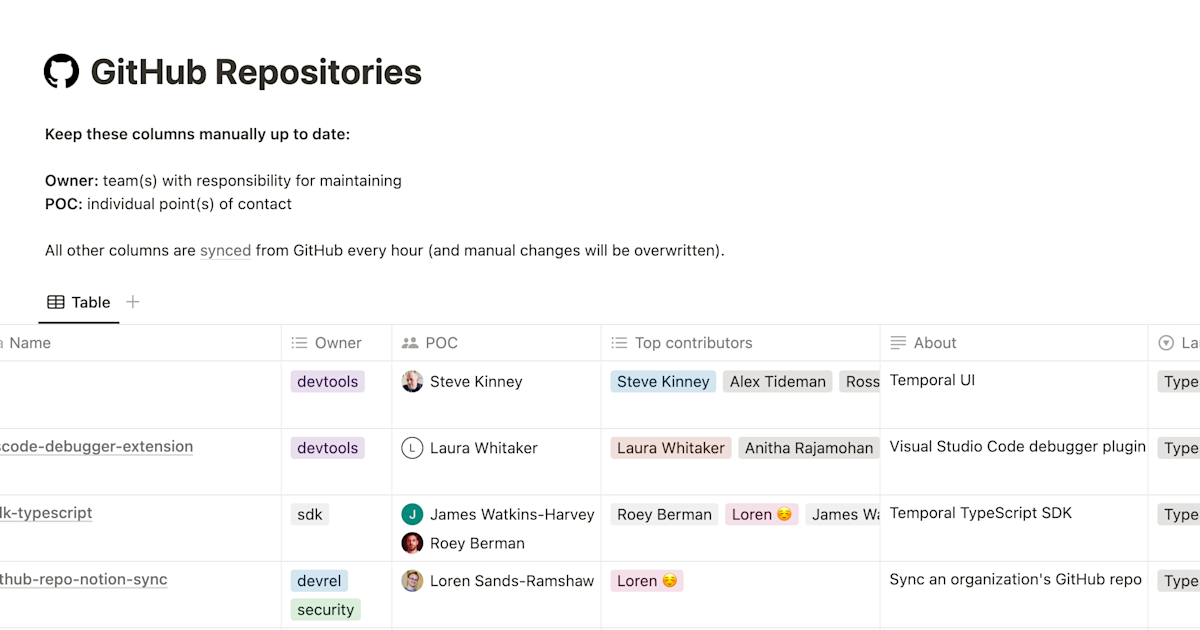Click the GitHub logo page icon
Screen dimensions: 1200x630
pyautogui.click(x=62, y=72)
